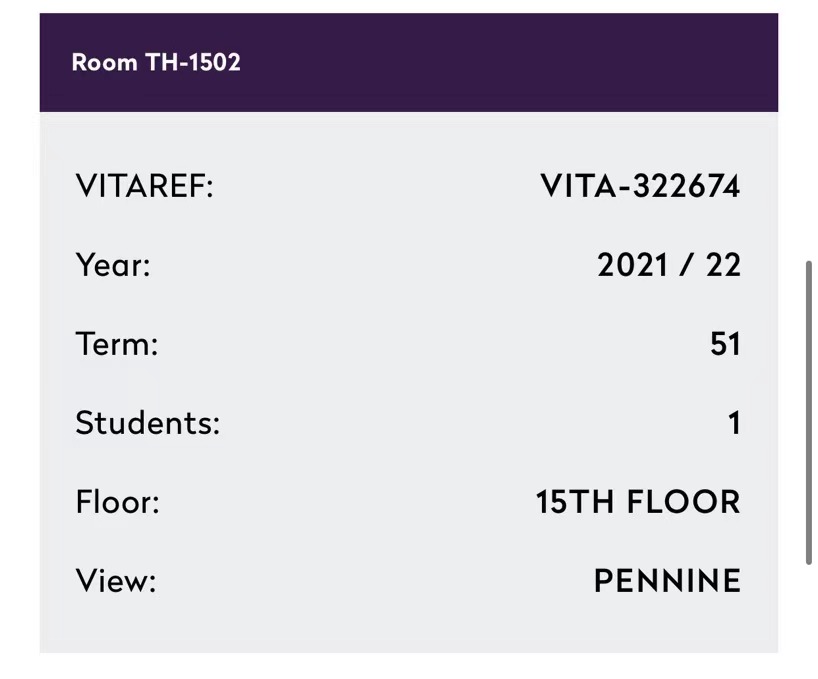Image resolution: width=818 pixels, height=679 pixels.
Task: Click empty area between VITAREF and value
Action: 376,186
